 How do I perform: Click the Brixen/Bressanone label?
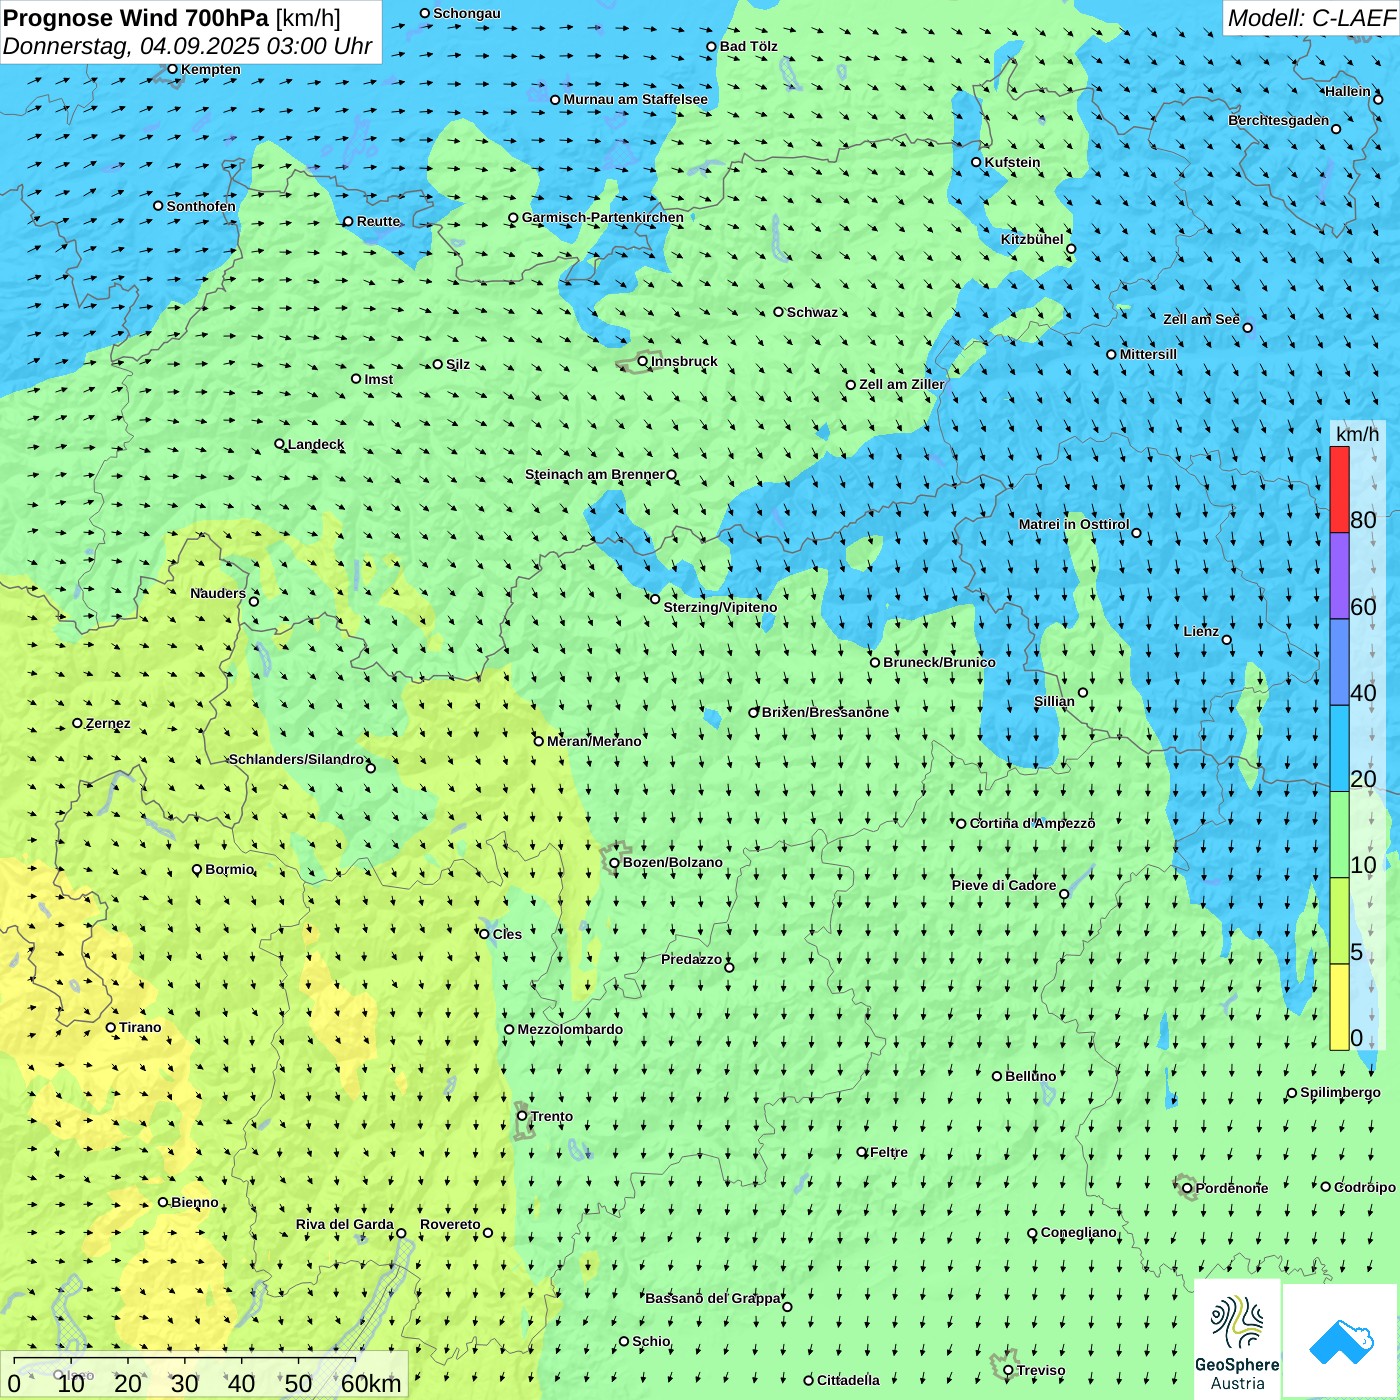[825, 712]
